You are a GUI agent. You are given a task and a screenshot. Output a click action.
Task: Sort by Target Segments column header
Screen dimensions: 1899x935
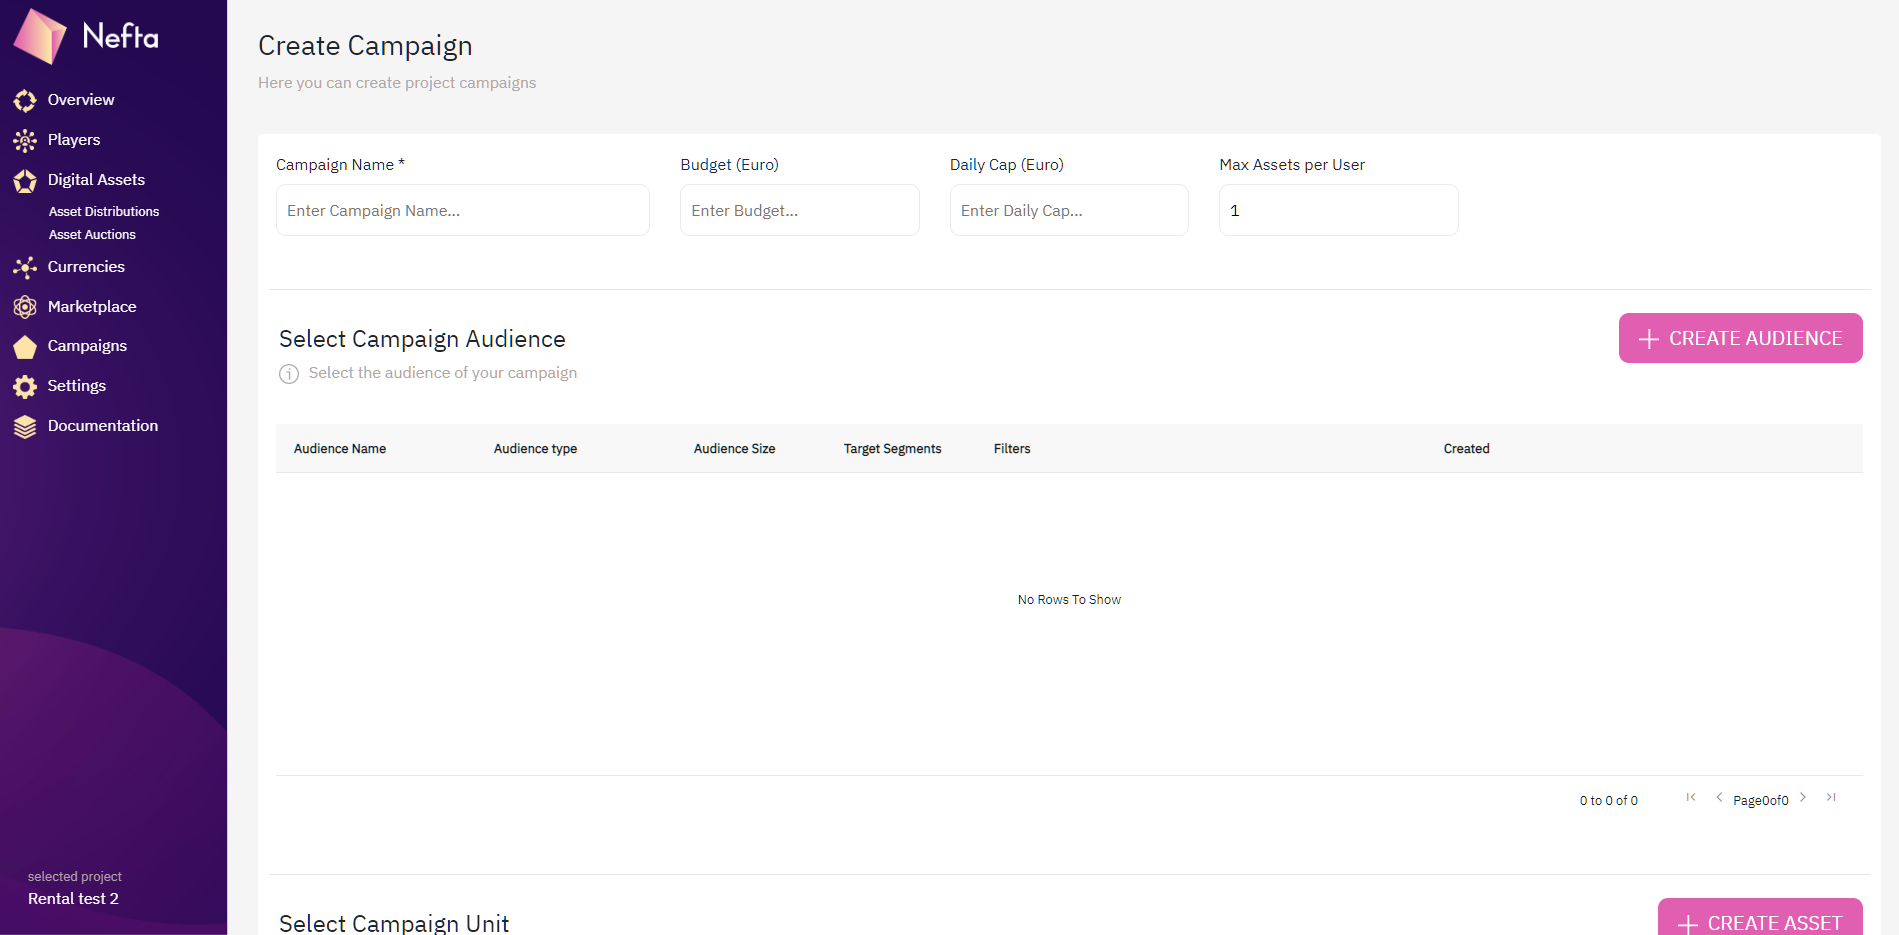pyautogui.click(x=893, y=449)
